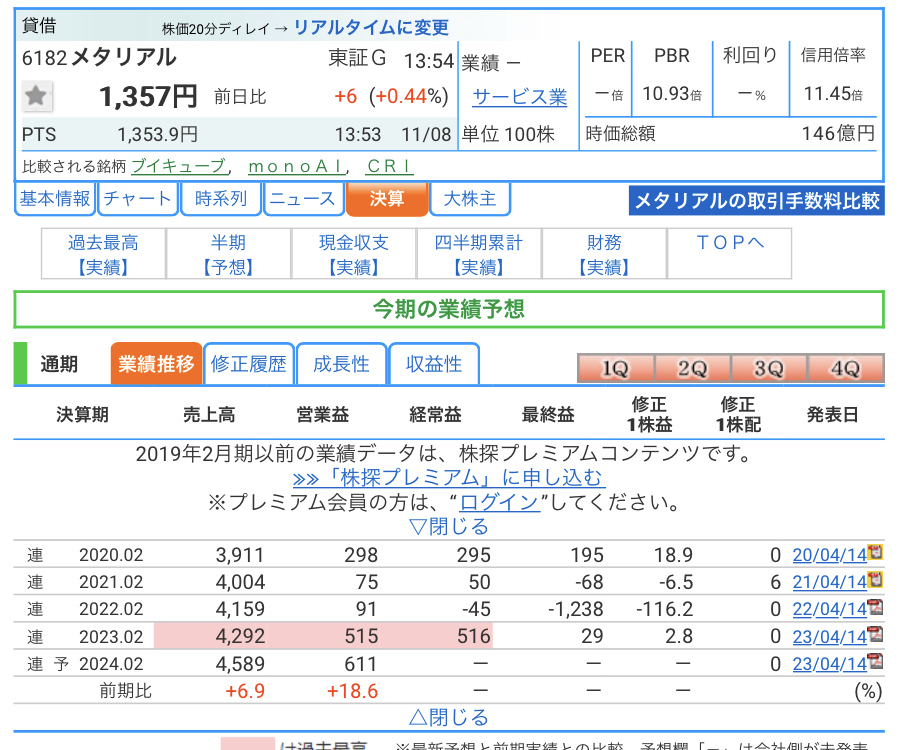
Task: Click the 2023.02 sales value 4,292
Action: pos(240,636)
